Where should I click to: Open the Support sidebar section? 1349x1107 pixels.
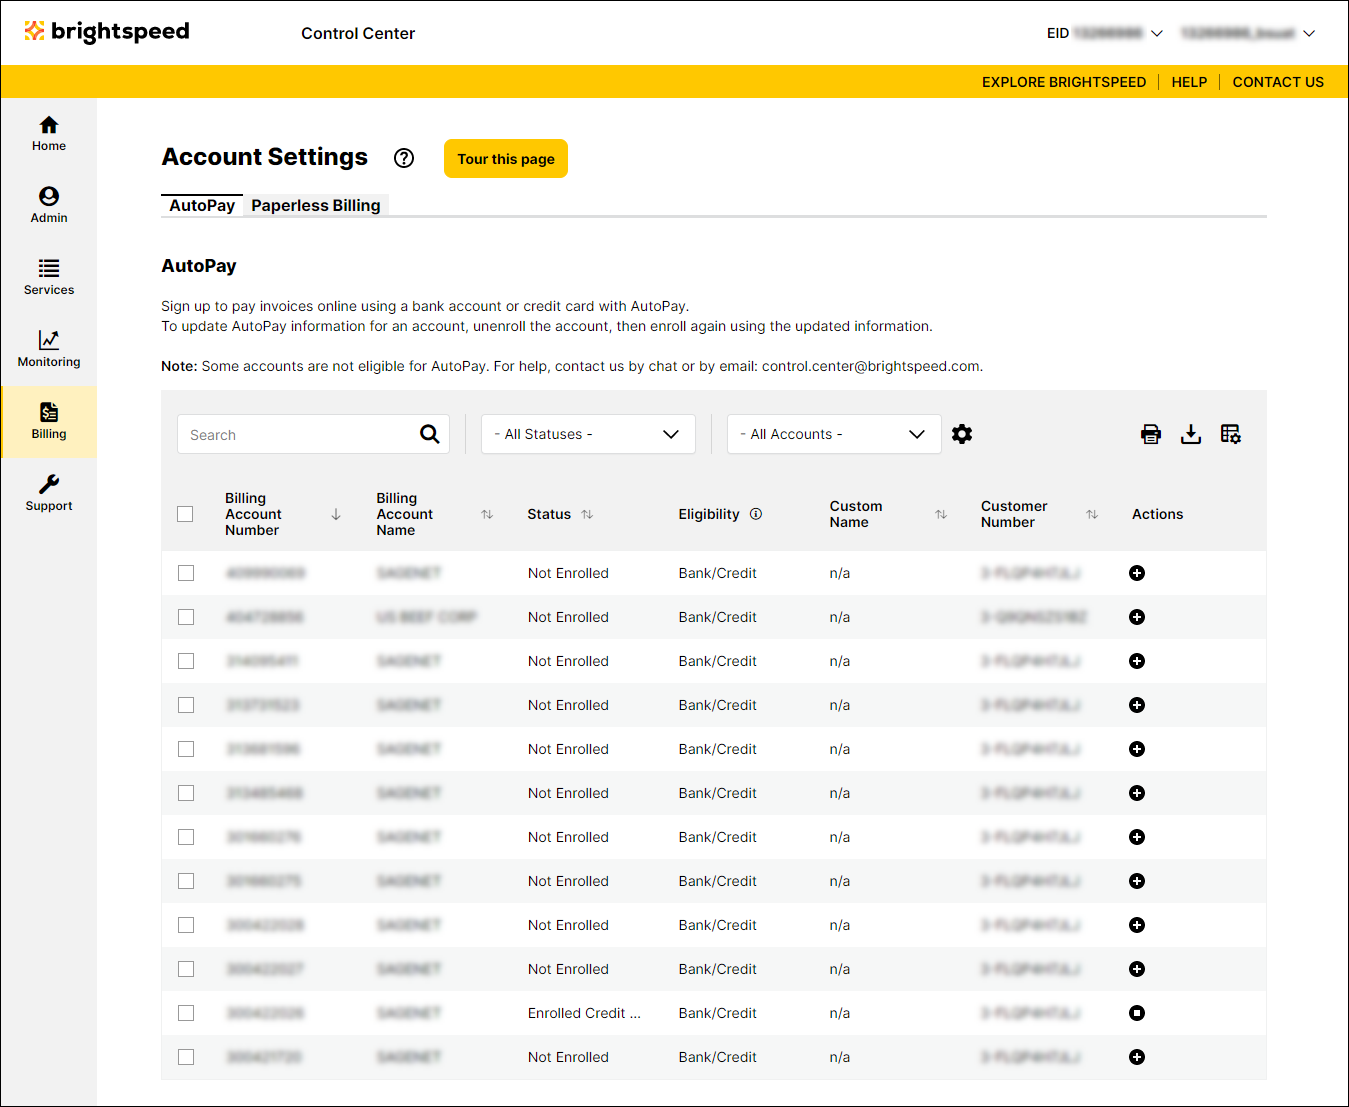49,494
